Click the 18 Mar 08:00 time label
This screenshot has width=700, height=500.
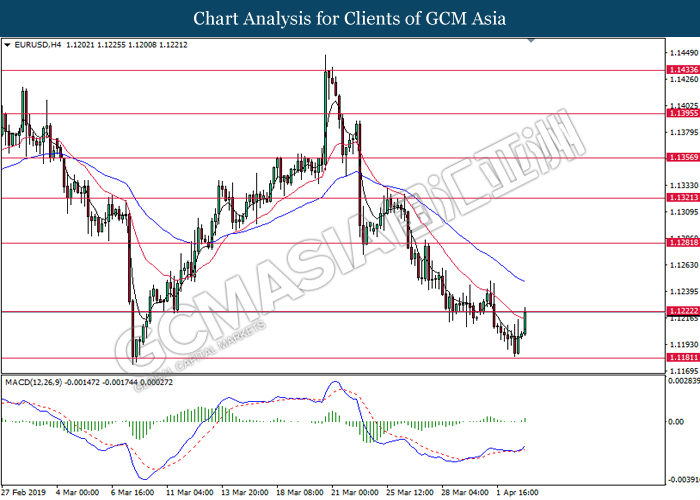click(300, 492)
